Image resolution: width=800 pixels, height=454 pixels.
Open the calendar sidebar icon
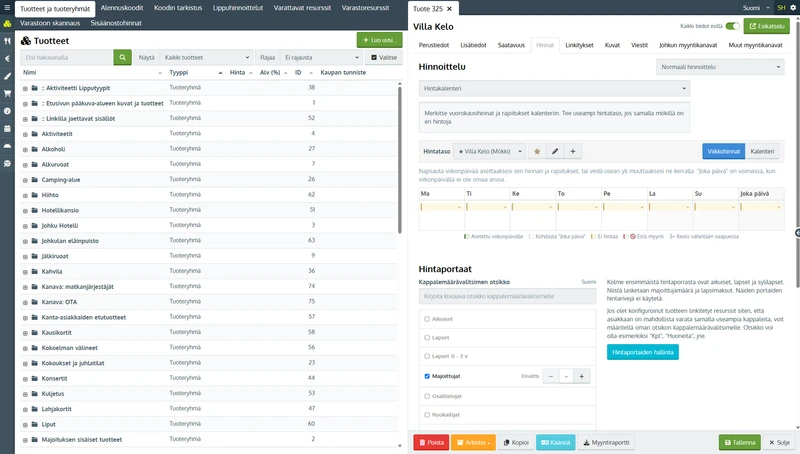(7, 129)
